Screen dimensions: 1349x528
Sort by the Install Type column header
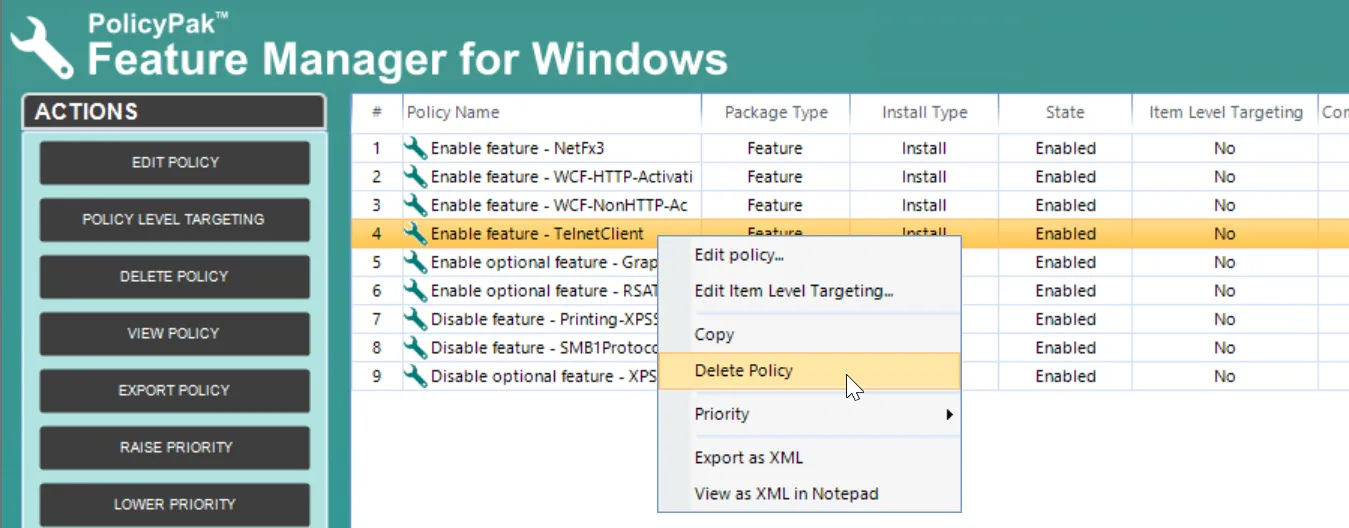tap(924, 113)
